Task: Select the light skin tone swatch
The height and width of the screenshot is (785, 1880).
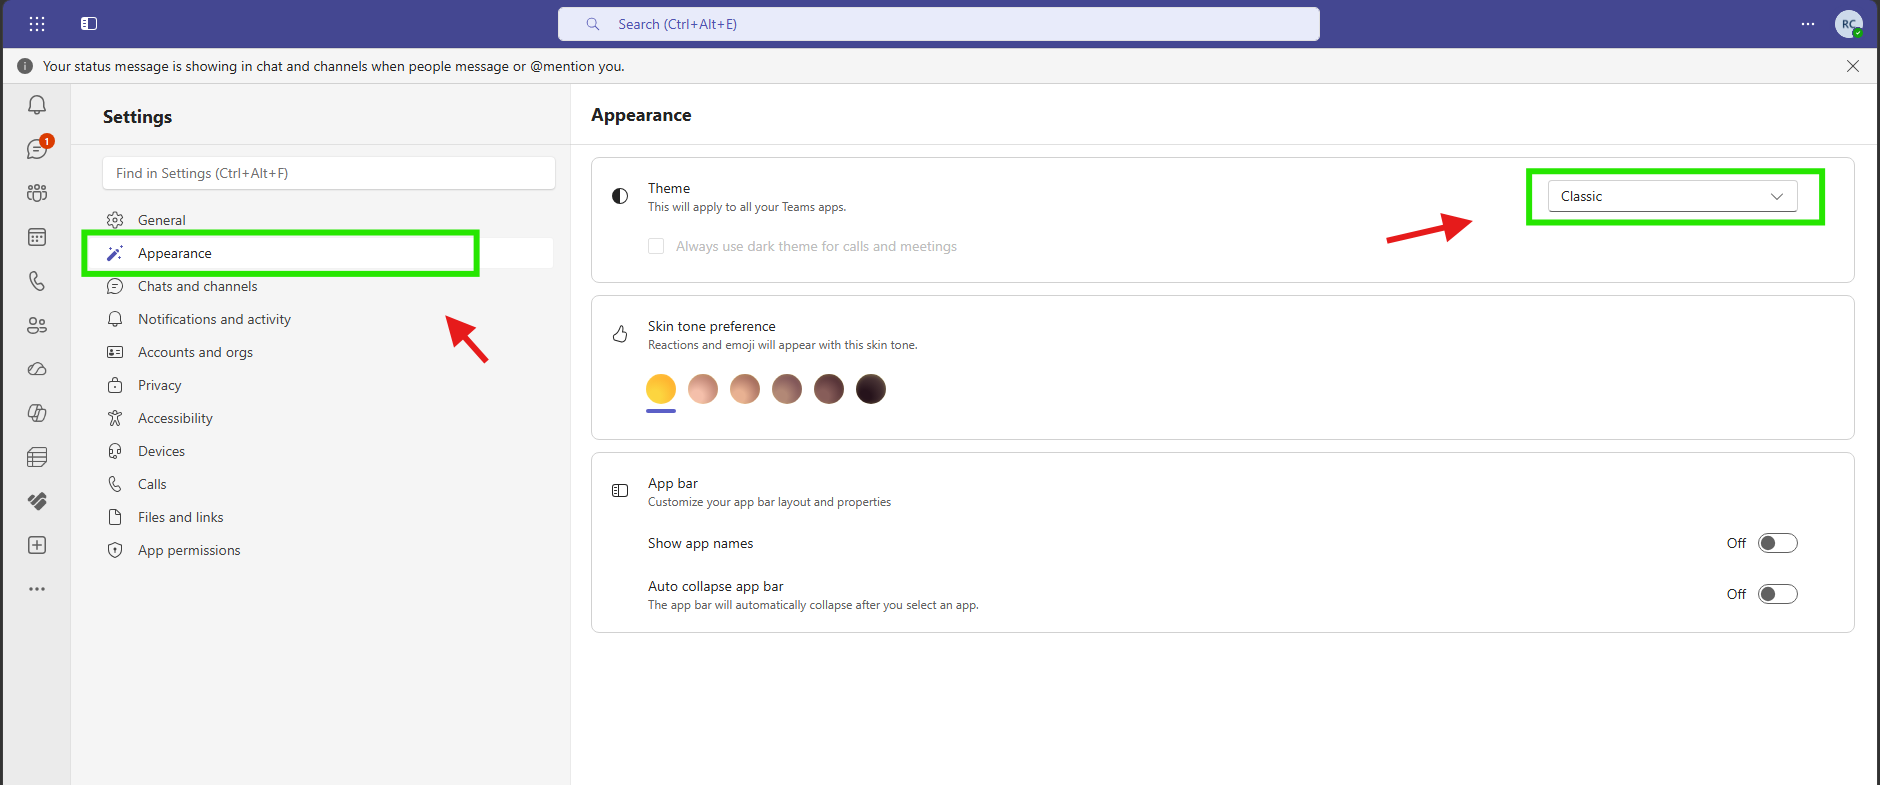Action: [x=703, y=389]
